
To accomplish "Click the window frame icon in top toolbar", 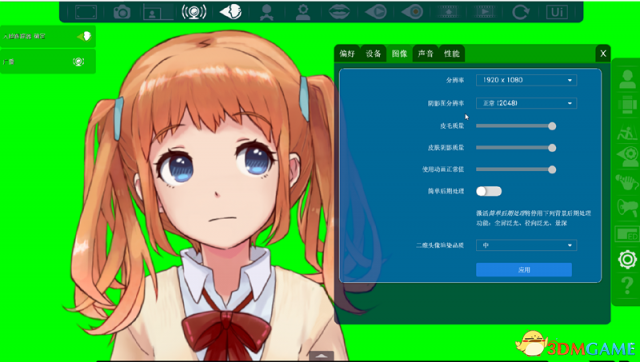I will click(86, 12).
